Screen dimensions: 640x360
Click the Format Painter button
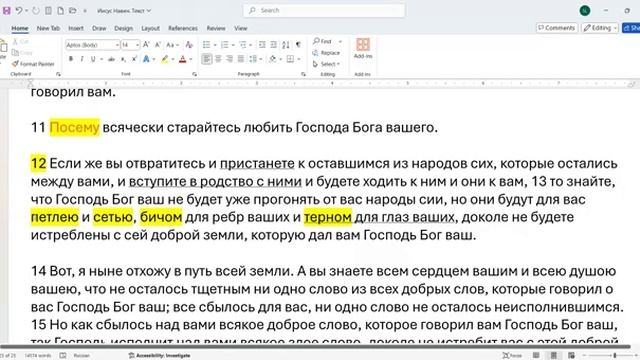point(33,64)
